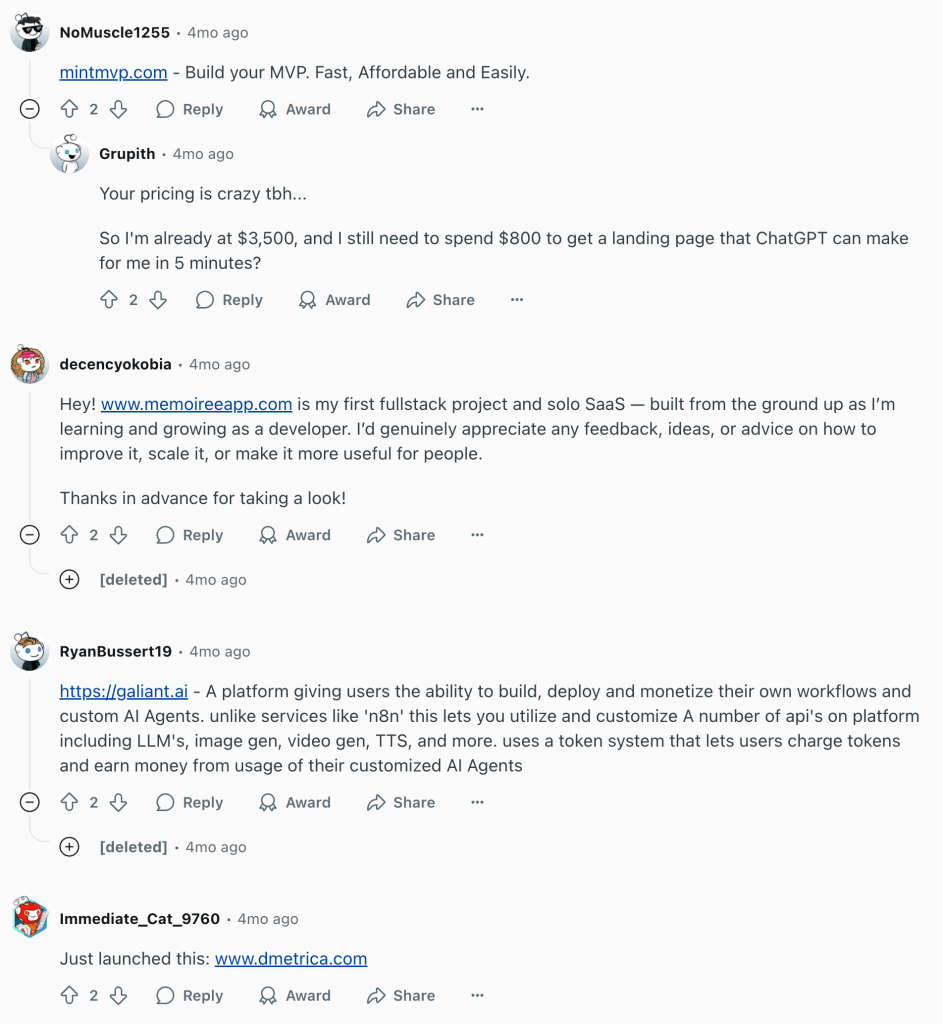Open more options on Immediate_Cat_9760's comment
The height and width of the screenshot is (1024, 943).
pyautogui.click(x=477, y=995)
